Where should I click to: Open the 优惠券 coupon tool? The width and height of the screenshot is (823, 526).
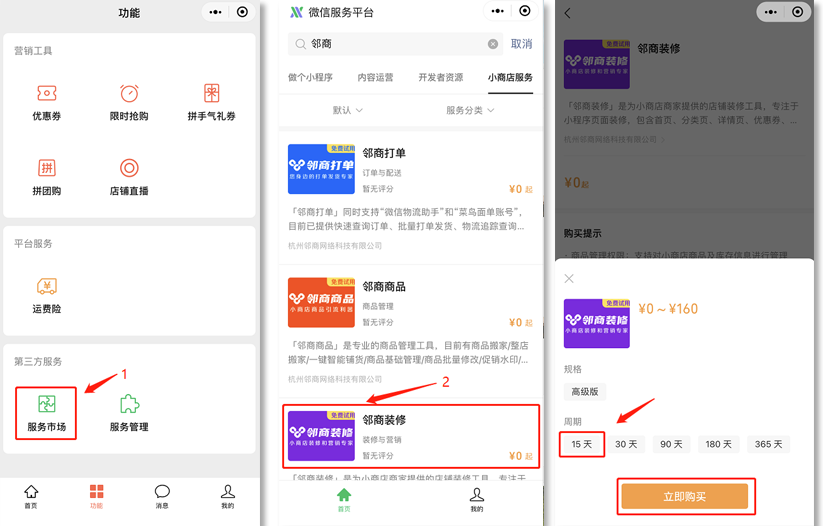[x=47, y=102]
